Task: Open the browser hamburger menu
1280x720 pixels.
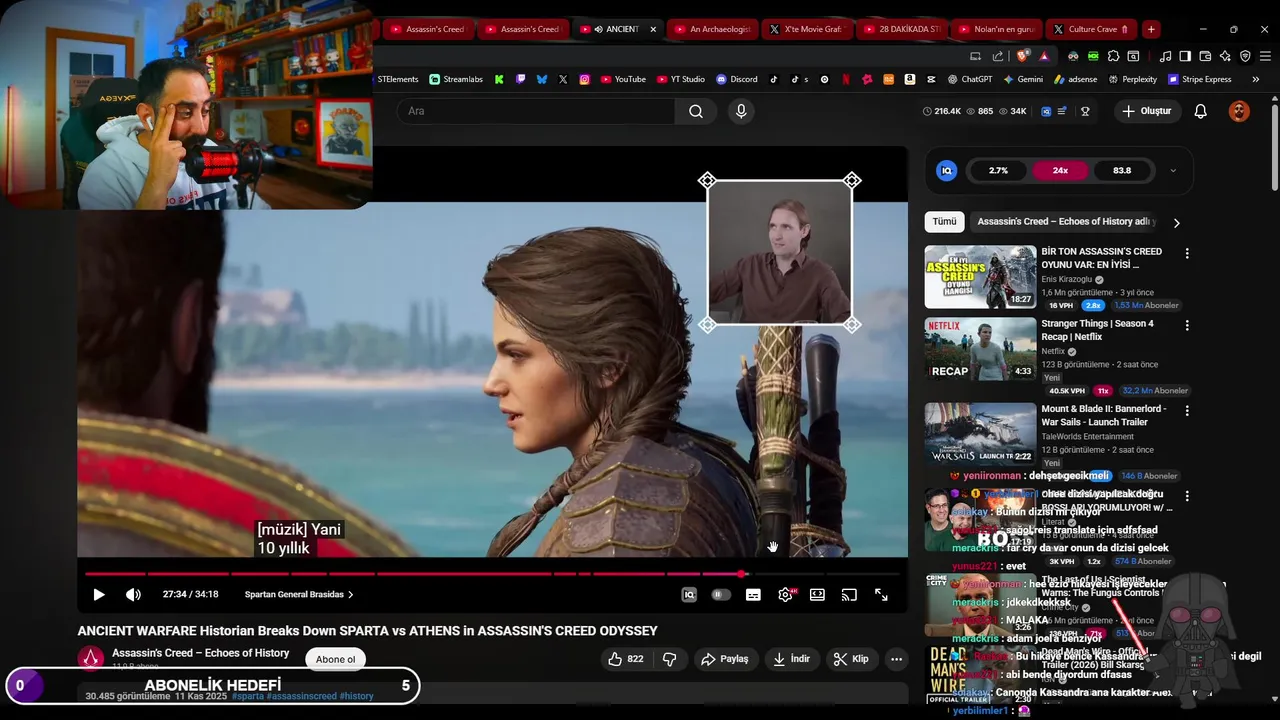Action: tap(1264, 56)
